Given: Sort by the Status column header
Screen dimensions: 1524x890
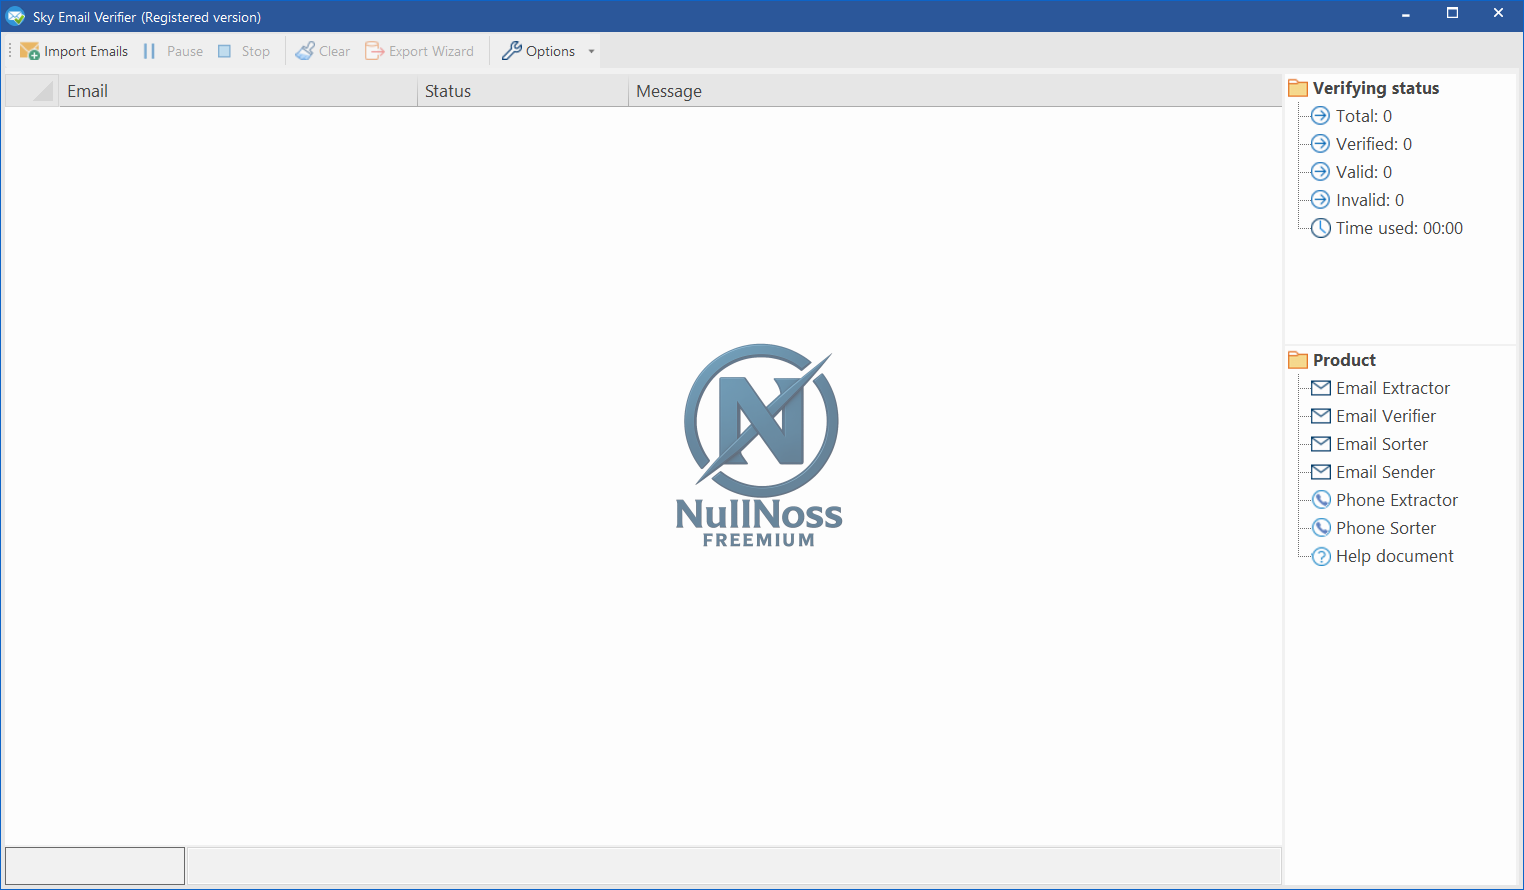Looking at the screenshot, I should tap(523, 91).
